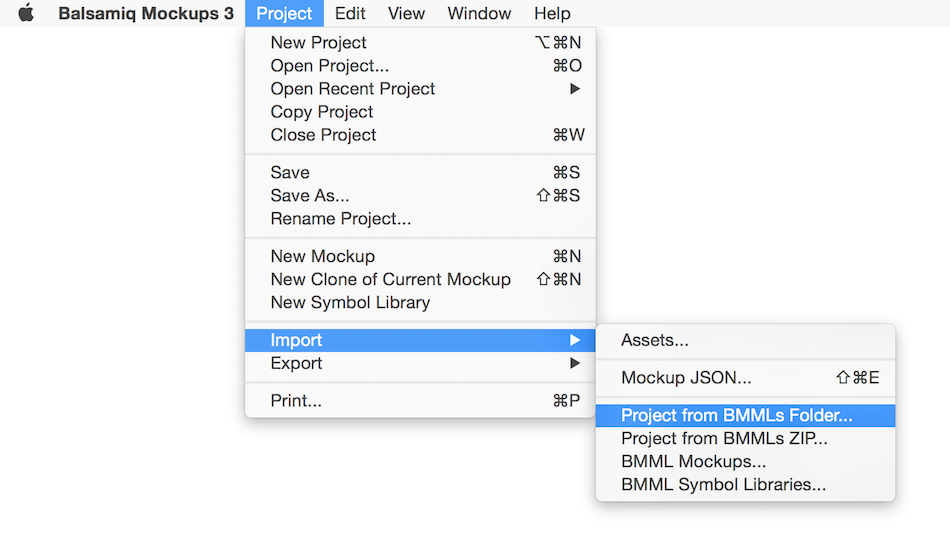Image resolution: width=950 pixels, height=539 pixels.
Task: Select New Clone of Current Mockup
Action: coord(391,279)
